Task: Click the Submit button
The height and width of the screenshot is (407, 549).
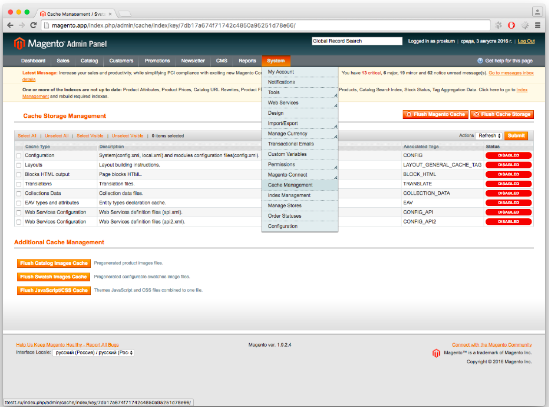Action: (516, 136)
